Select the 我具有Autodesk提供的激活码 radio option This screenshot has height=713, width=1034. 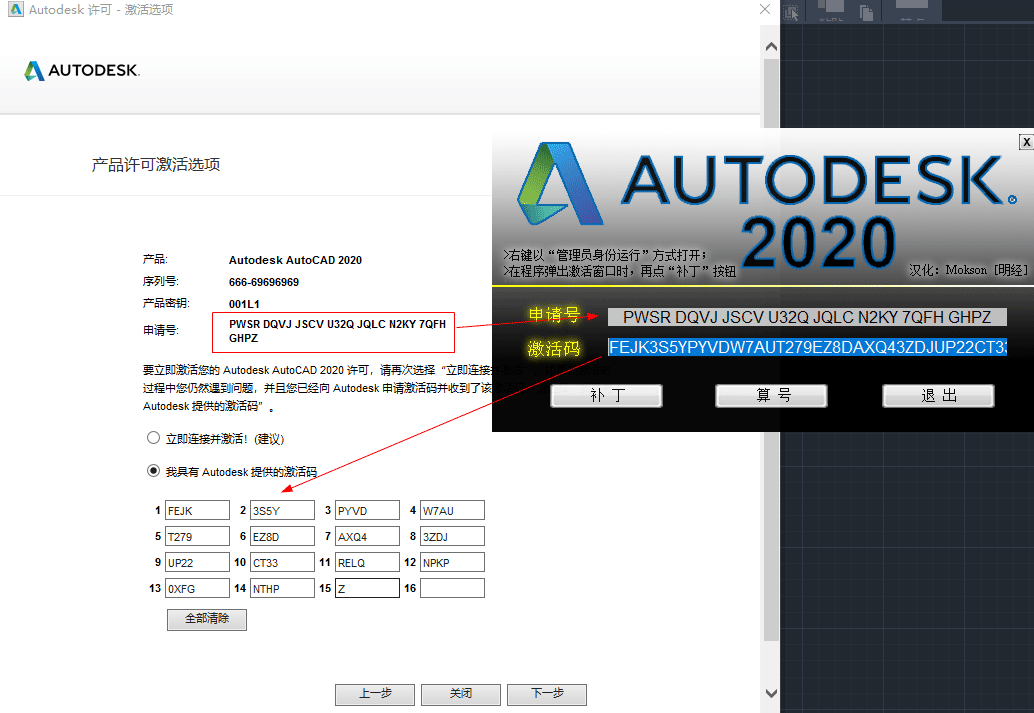(154, 470)
